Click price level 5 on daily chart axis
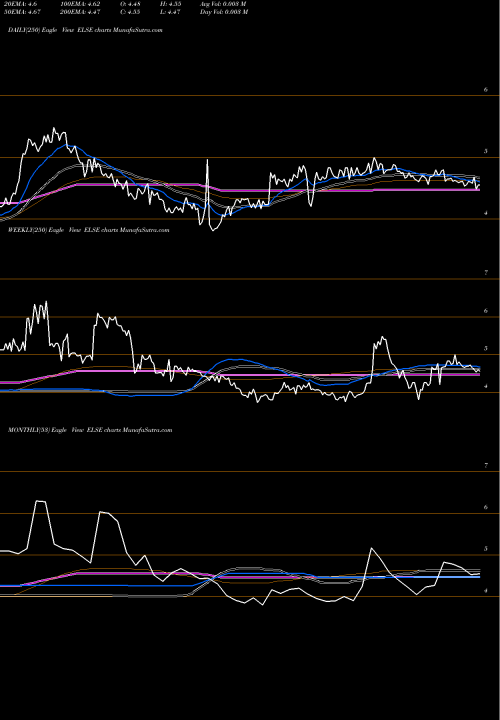Viewport: 500px width, 720px height. 486,151
